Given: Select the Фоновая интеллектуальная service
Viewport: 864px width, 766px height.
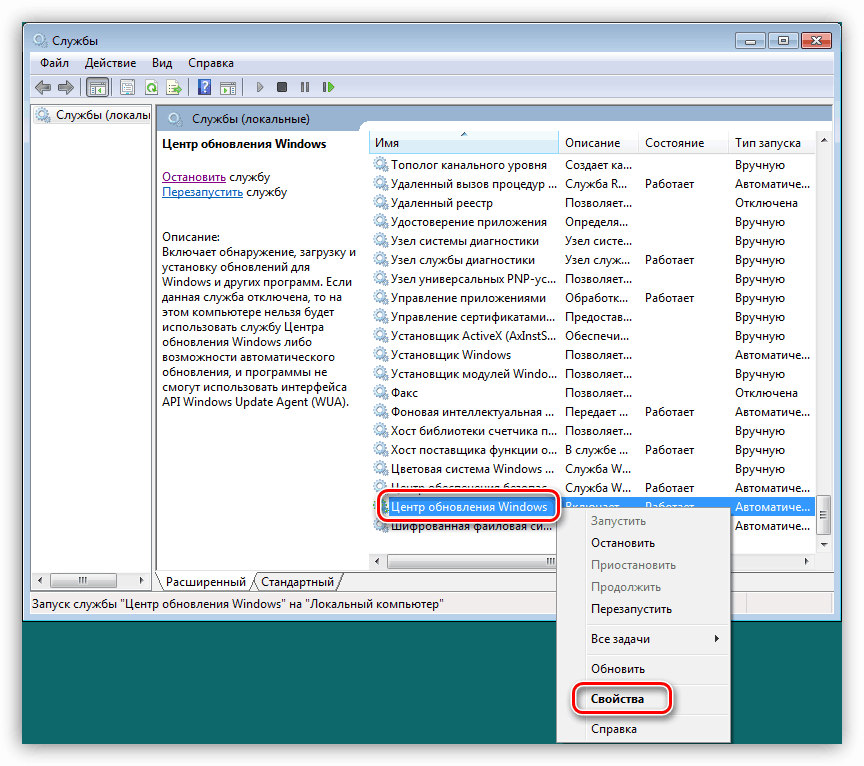Looking at the screenshot, I should [x=592, y=412].
